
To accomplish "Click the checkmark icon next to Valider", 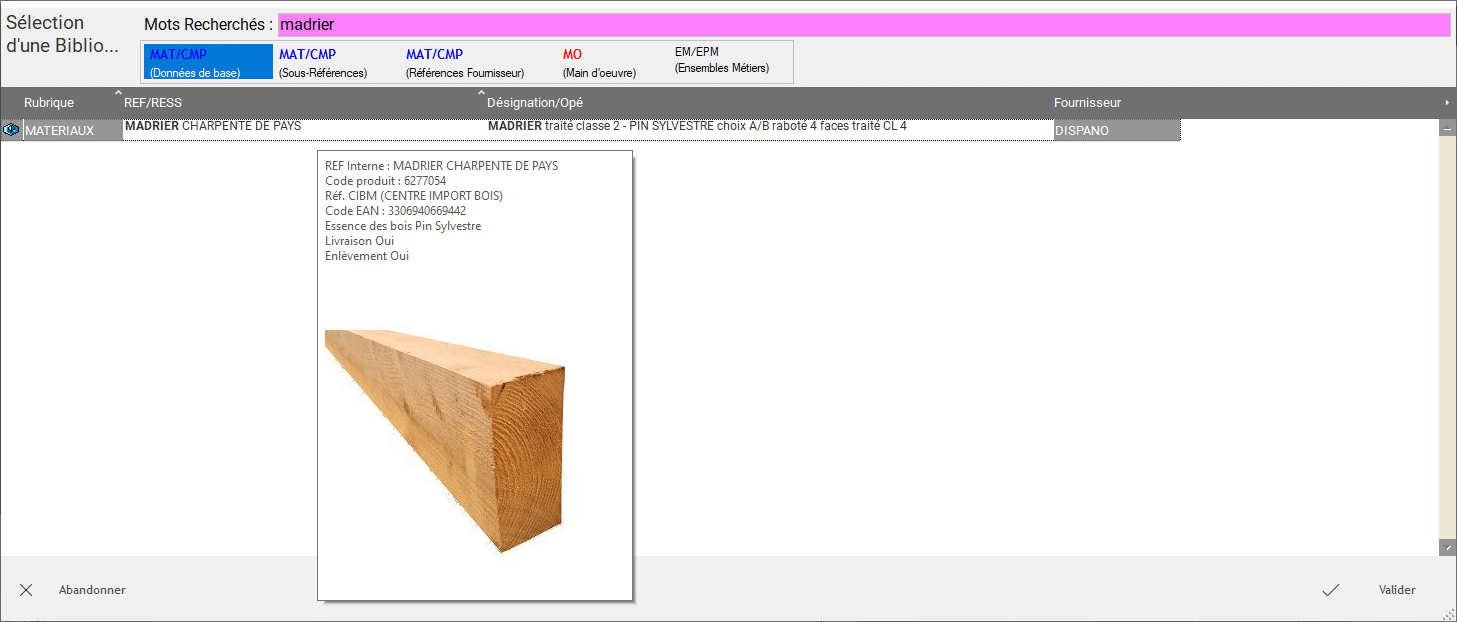I will (1330, 590).
